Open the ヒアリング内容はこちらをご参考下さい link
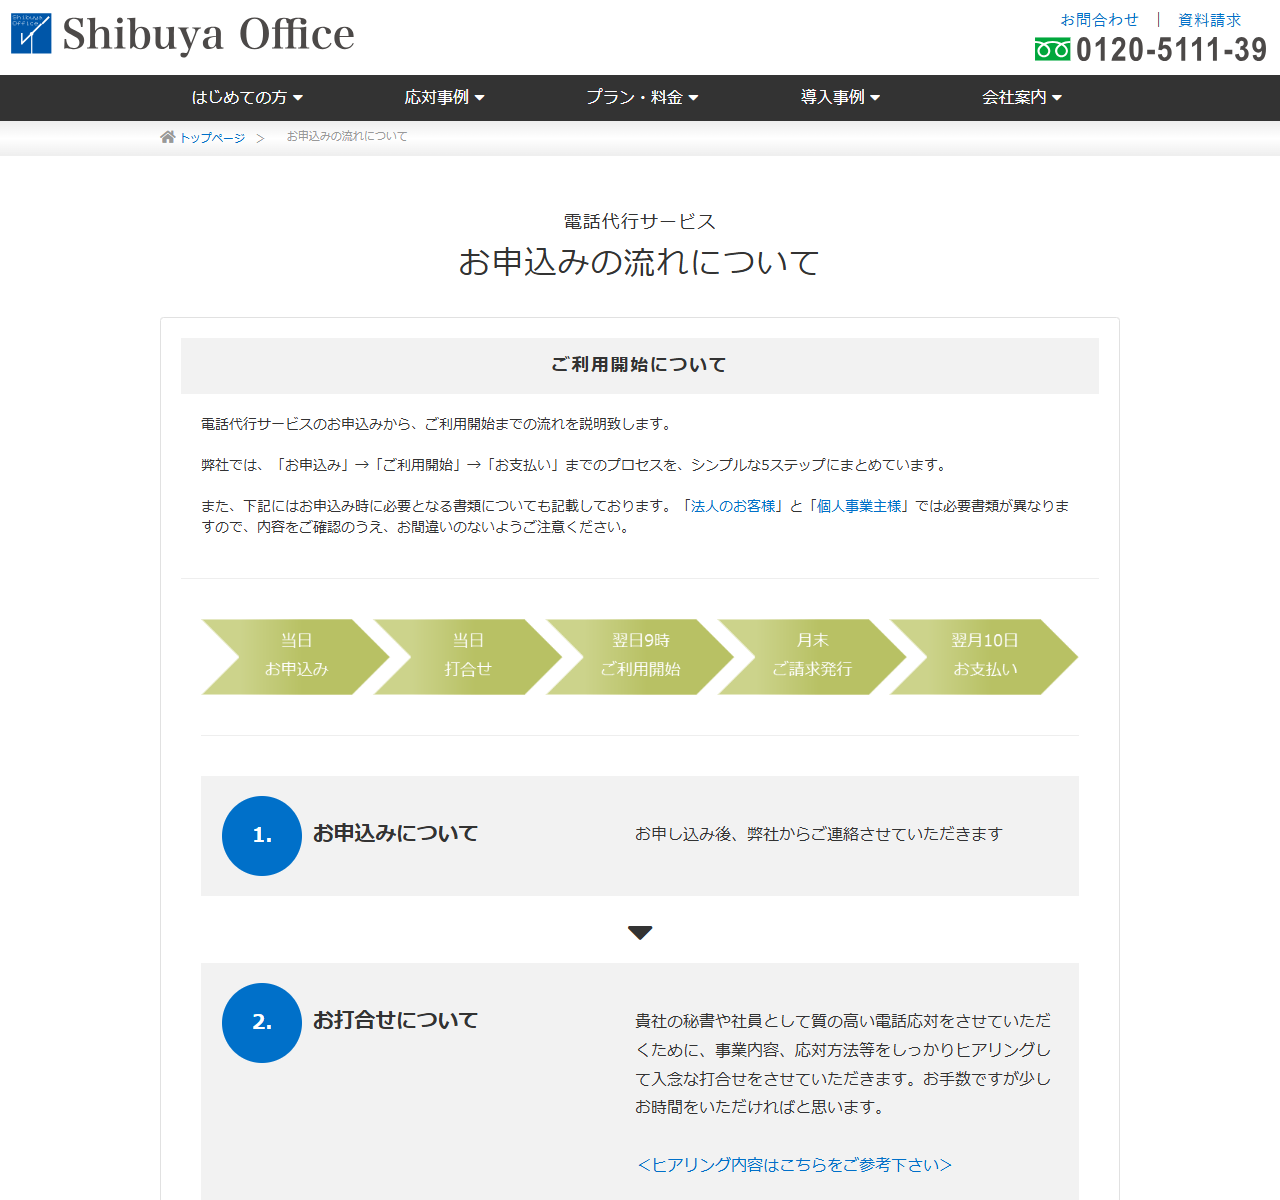 pyautogui.click(x=794, y=1165)
